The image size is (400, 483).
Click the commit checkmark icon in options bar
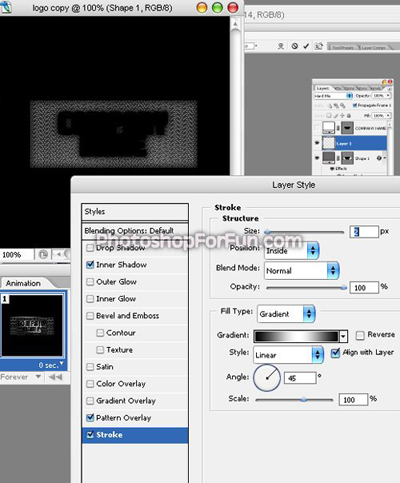tap(306, 46)
